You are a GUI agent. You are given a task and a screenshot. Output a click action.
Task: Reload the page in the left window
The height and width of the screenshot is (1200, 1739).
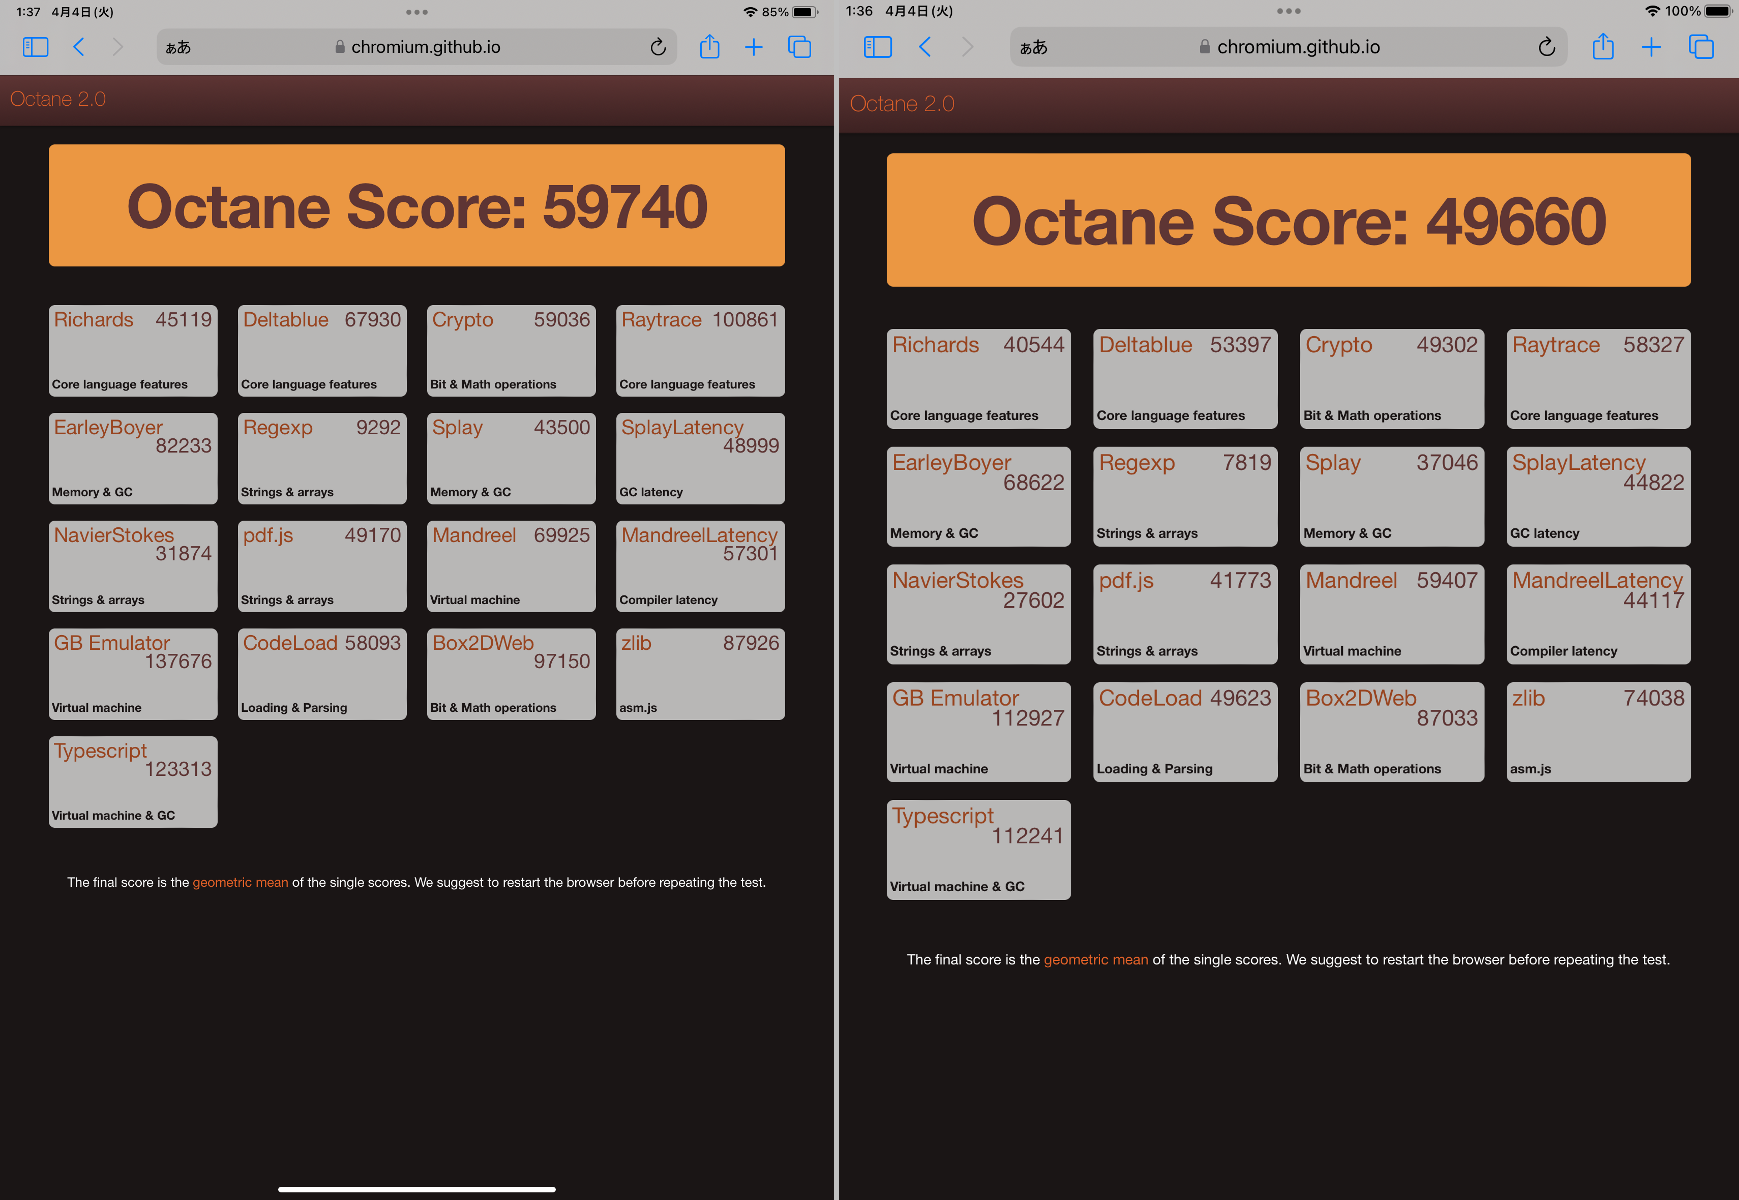(x=657, y=46)
